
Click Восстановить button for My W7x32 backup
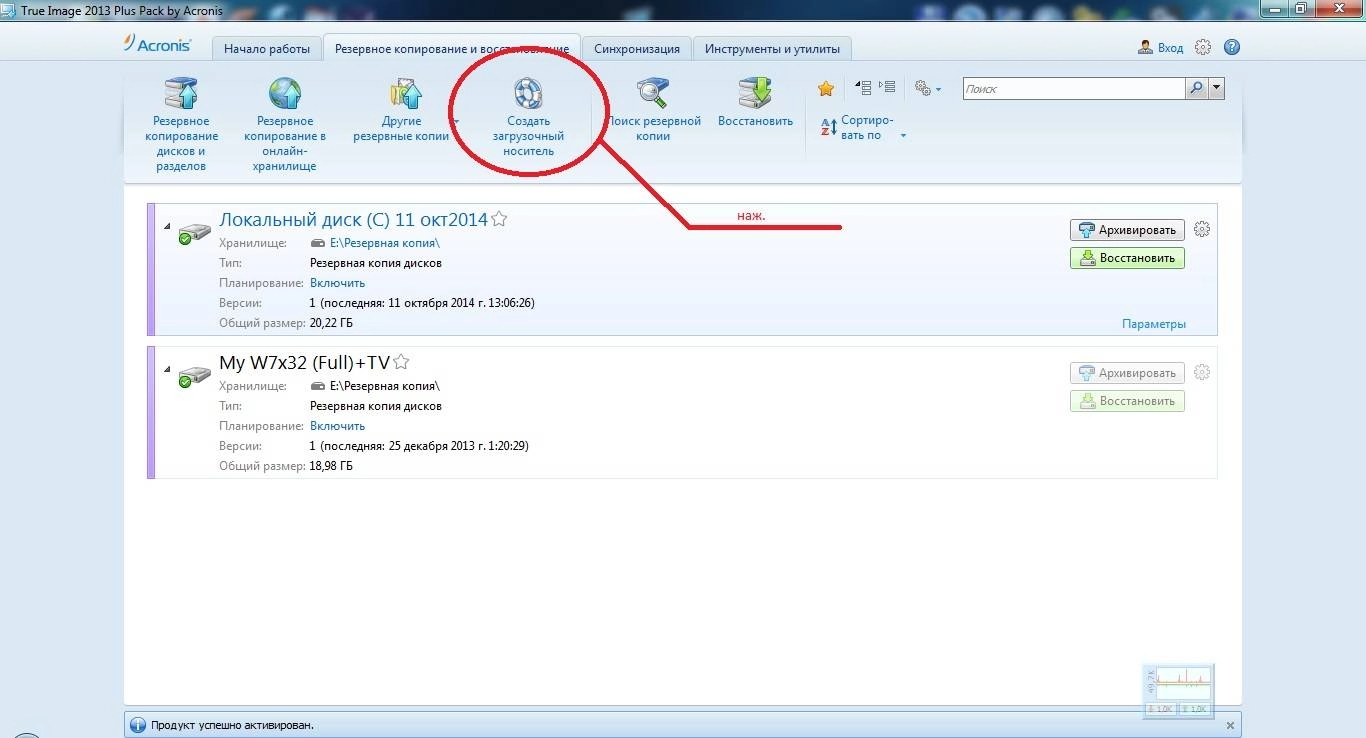pos(1127,401)
